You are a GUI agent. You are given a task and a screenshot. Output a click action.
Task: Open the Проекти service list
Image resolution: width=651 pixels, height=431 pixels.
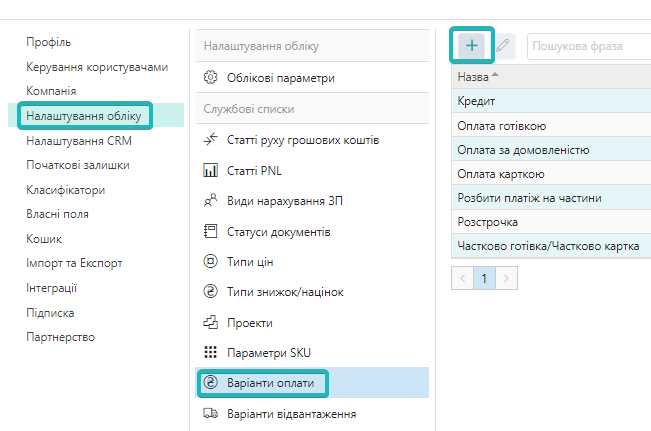249,323
